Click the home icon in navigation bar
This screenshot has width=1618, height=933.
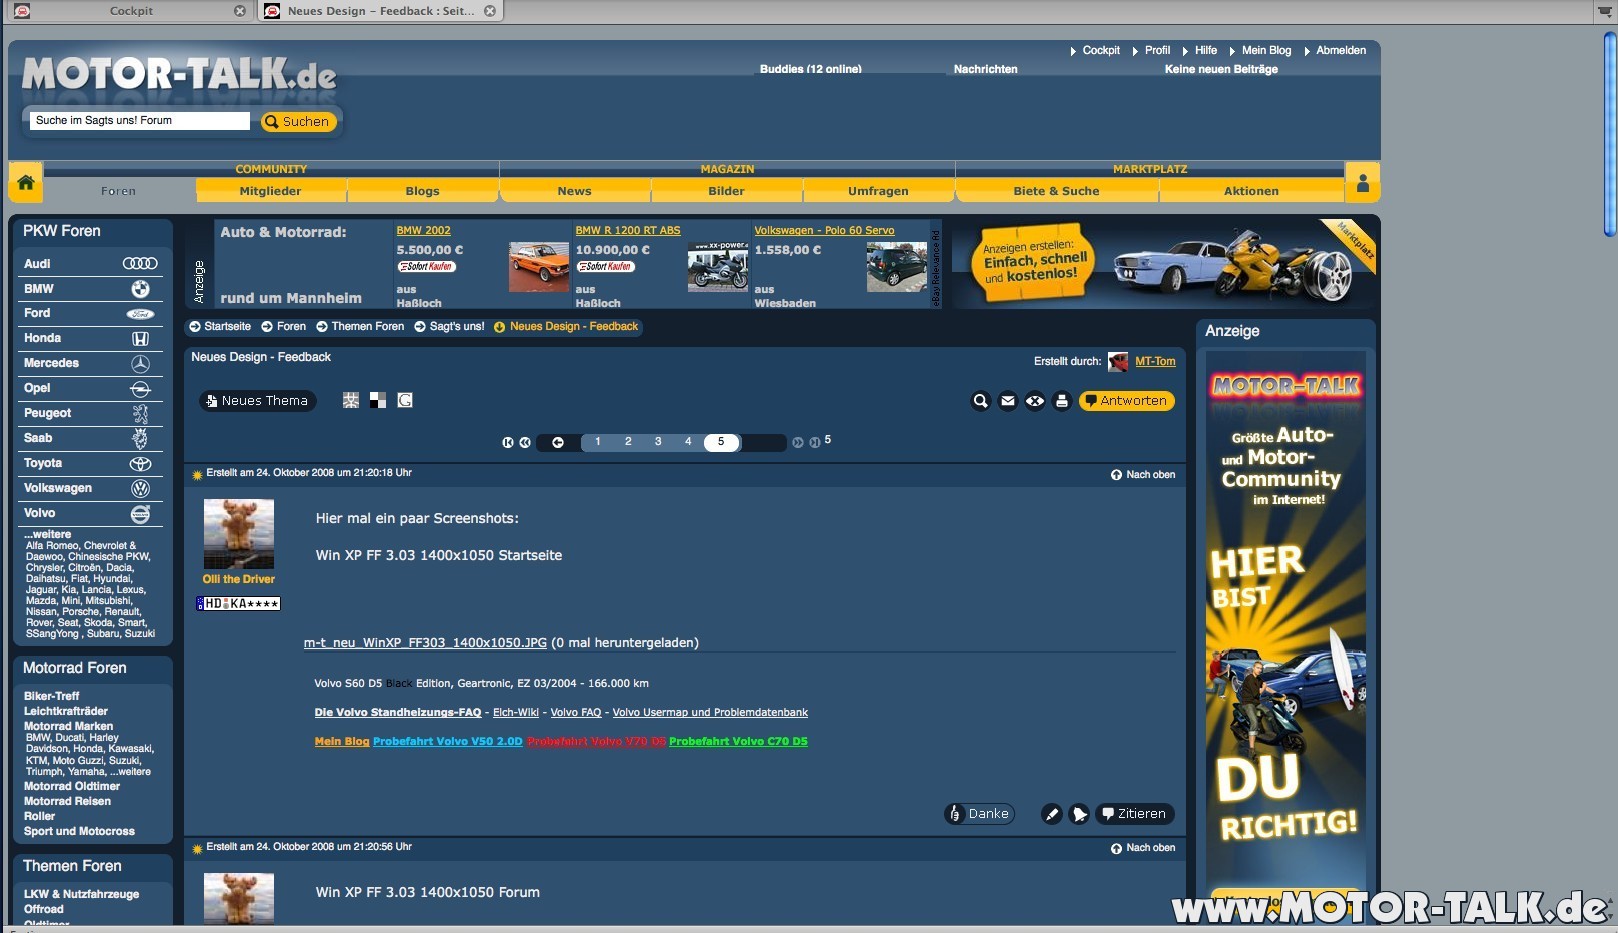[26, 183]
